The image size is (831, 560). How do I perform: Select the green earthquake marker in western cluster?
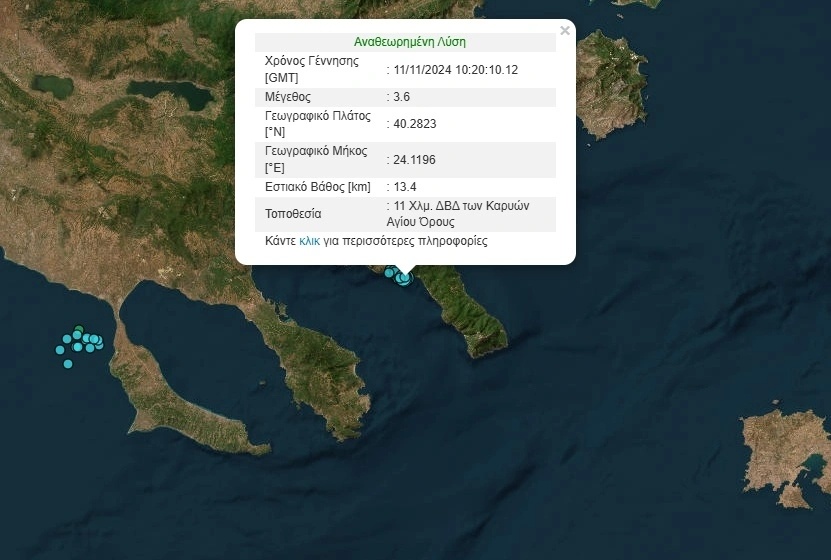coord(79,330)
